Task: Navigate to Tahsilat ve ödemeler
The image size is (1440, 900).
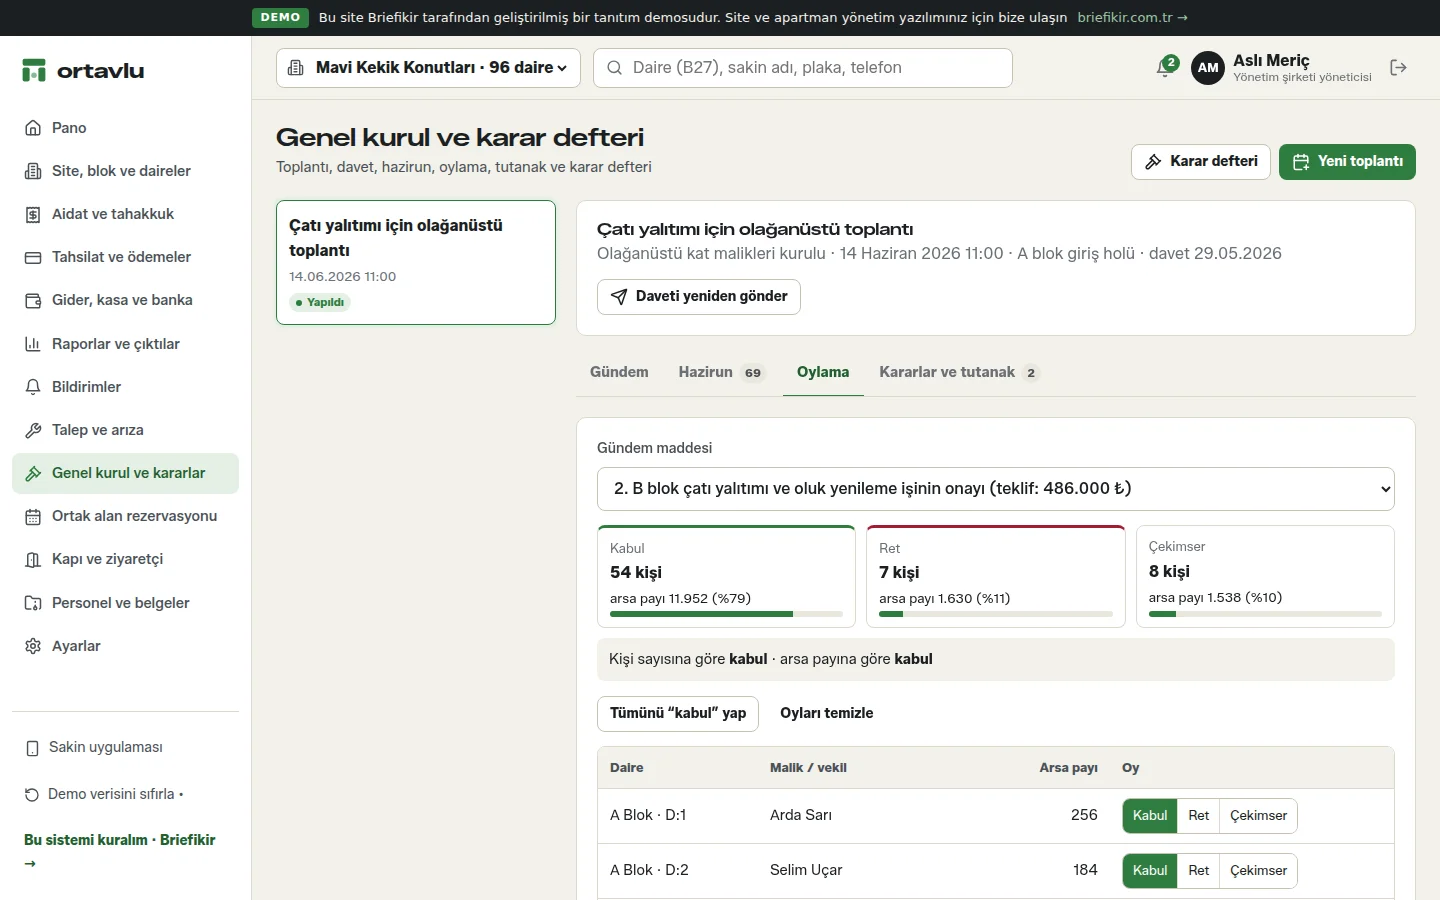Action: [x=125, y=257]
